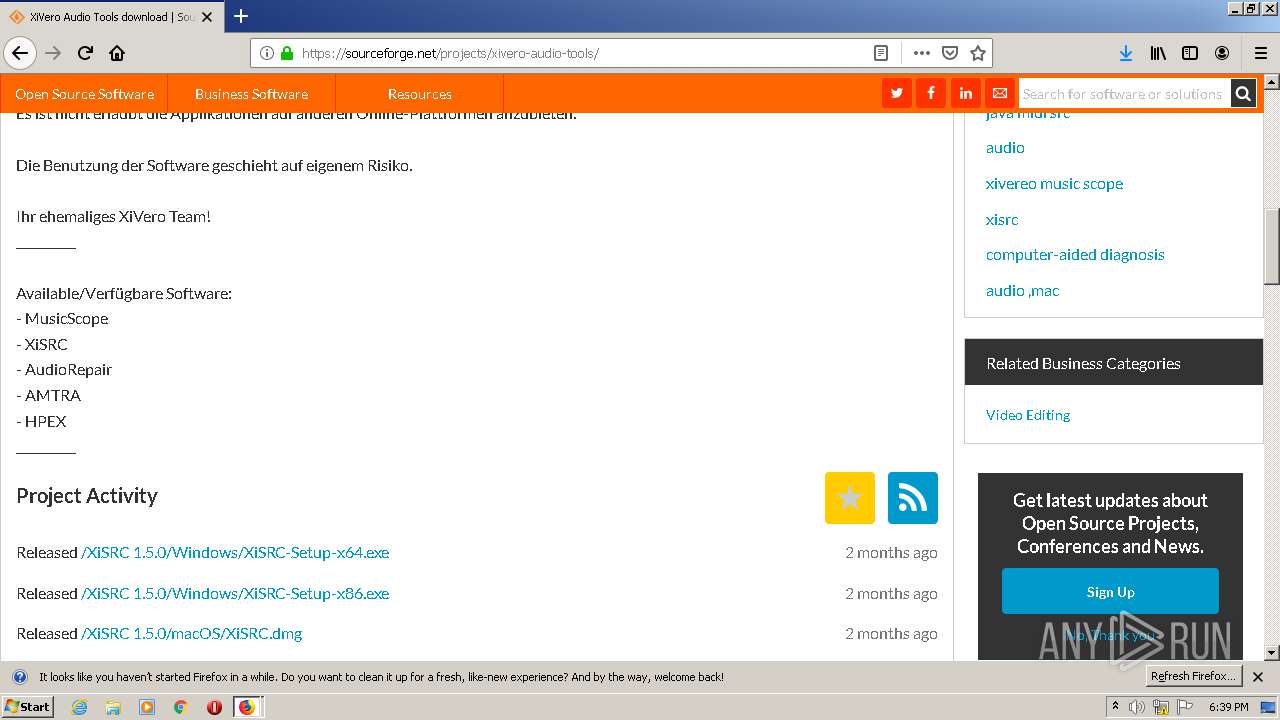1280x720 pixels.
Task: Click the Refresh Firefox button
Action: pyautogui.click(x=1193, y=677)
